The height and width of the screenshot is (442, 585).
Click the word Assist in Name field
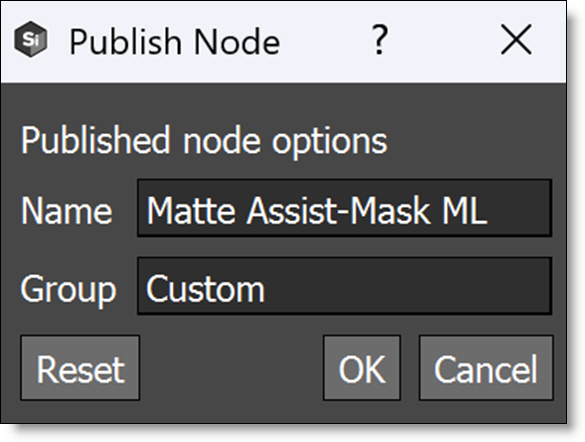click(x=292, y=211)
